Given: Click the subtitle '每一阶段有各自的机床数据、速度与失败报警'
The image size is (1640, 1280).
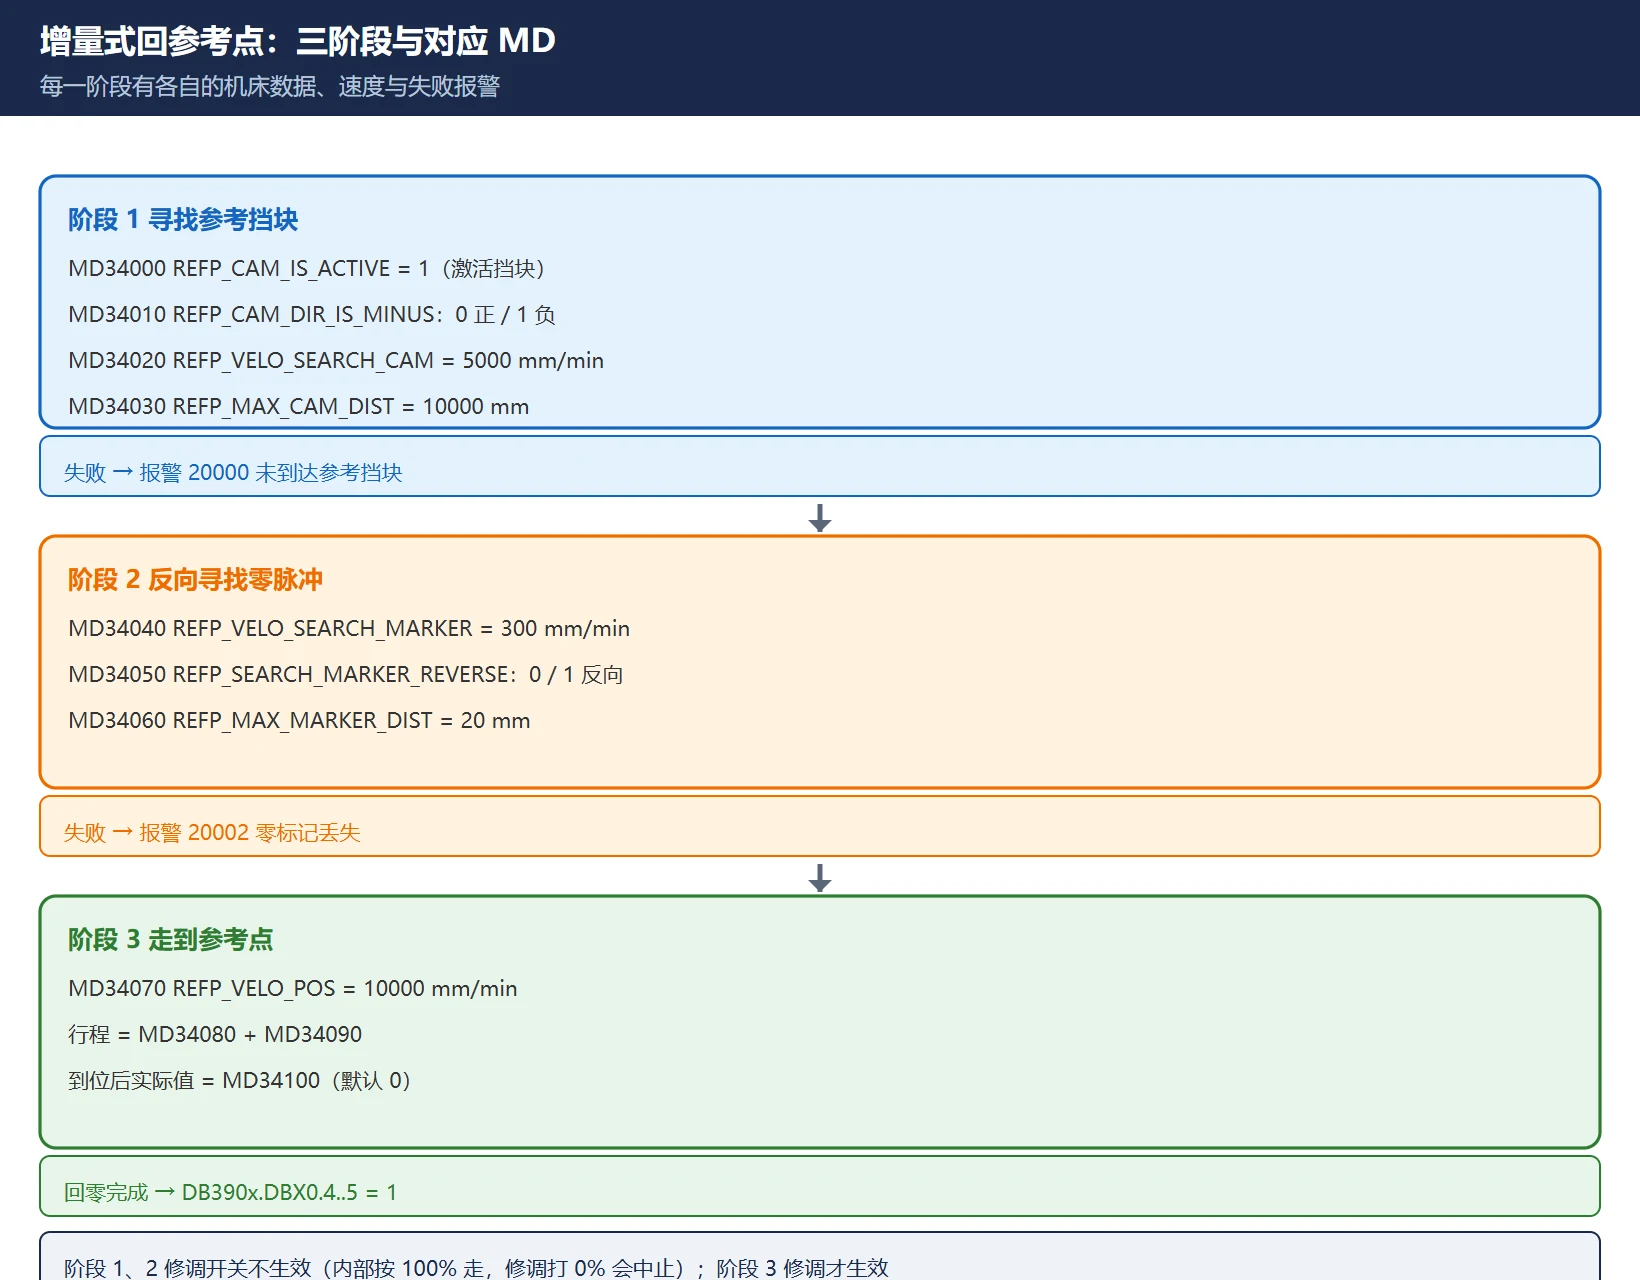Looking at the screenshot, I should coord(270,87).
